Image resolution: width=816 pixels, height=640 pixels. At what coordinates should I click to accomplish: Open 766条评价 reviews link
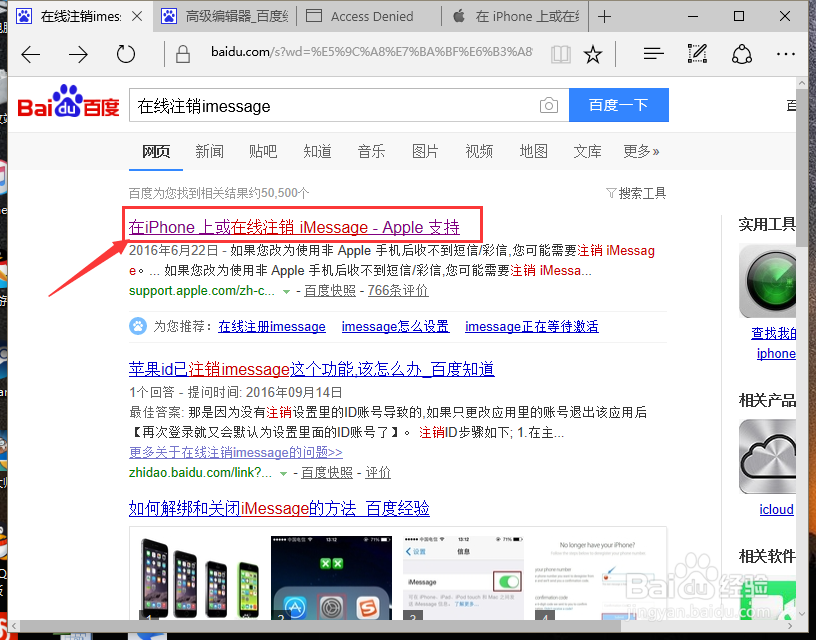(398, 290)
